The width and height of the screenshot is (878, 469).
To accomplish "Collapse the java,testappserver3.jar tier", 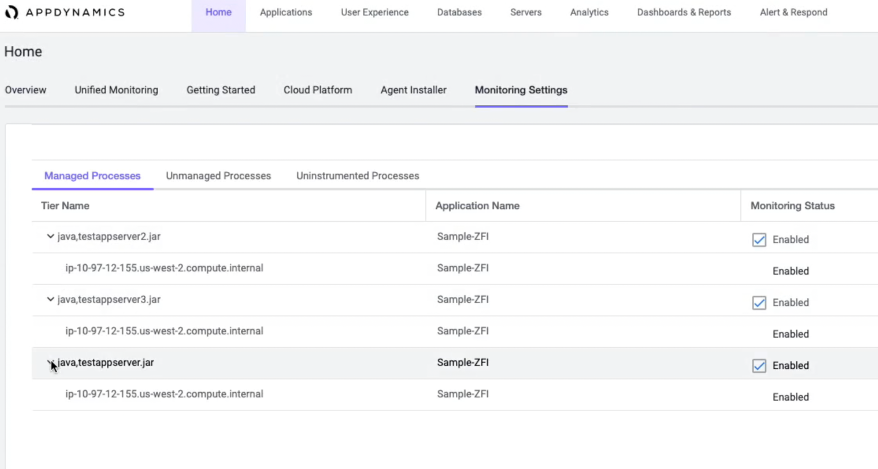I will click(50, 299).
